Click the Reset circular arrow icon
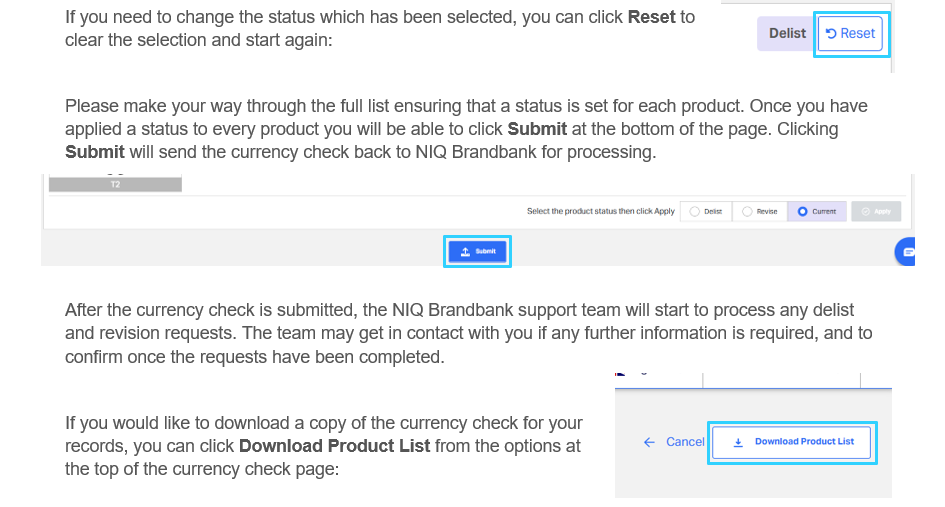Screen dimensions: 945x507 tap(830, 34)
